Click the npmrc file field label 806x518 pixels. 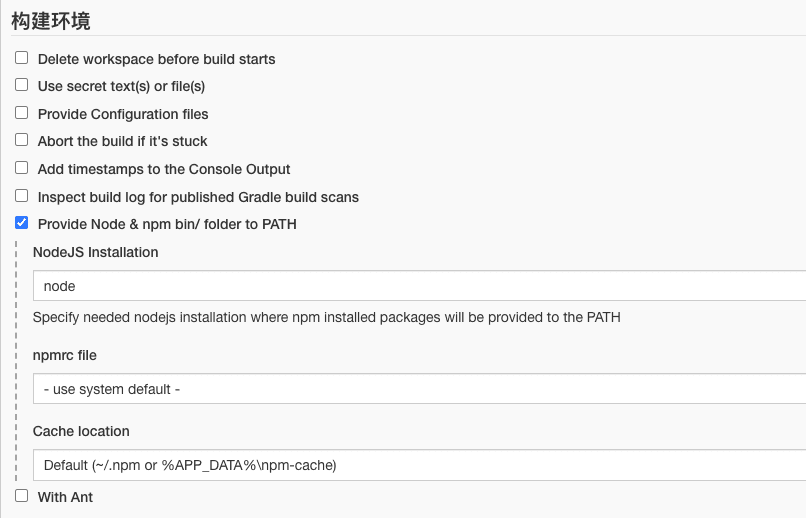[x=65, y=356]
